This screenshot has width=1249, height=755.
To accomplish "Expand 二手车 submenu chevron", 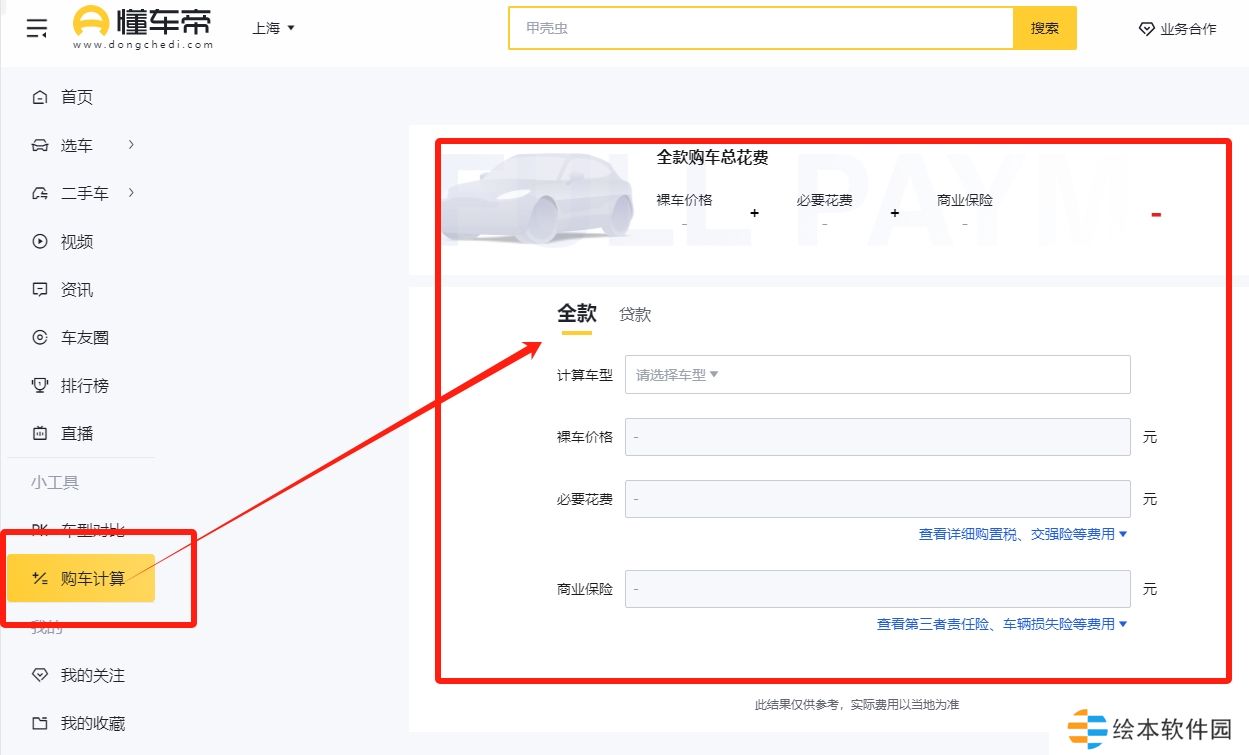I will [x=131, y=193].
